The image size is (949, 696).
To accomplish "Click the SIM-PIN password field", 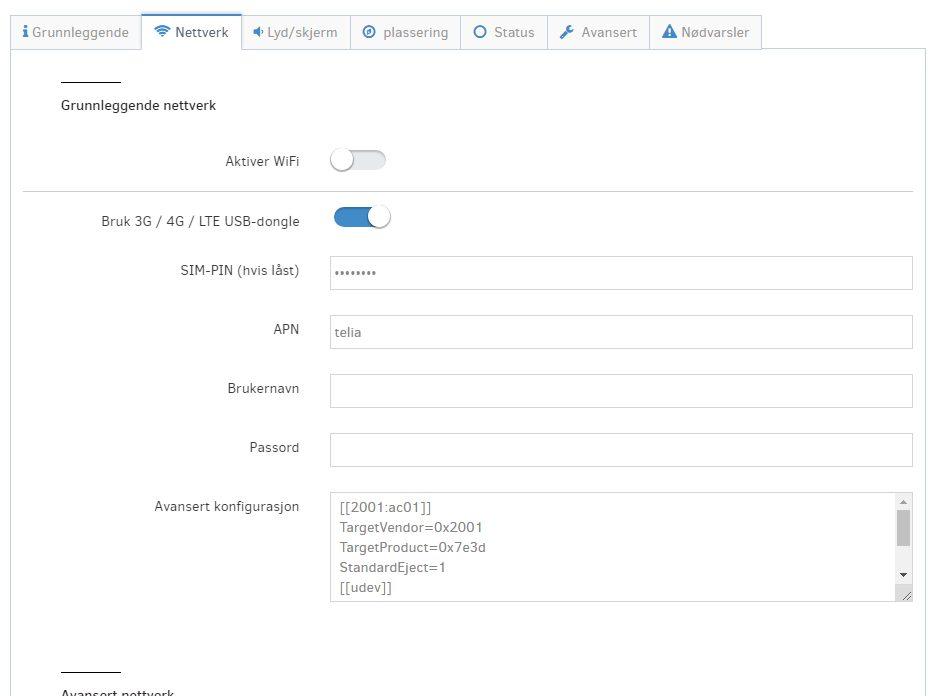I will click(620, 273).
